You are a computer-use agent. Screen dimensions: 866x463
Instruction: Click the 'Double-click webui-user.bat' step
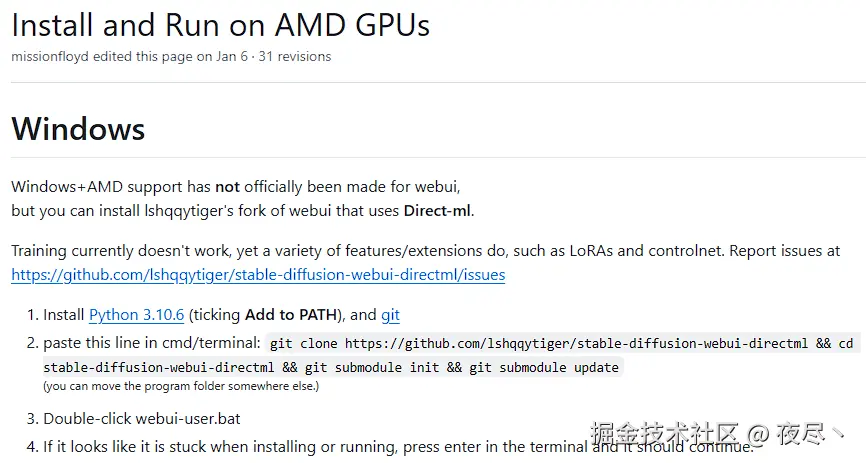[x=141, y=418]
